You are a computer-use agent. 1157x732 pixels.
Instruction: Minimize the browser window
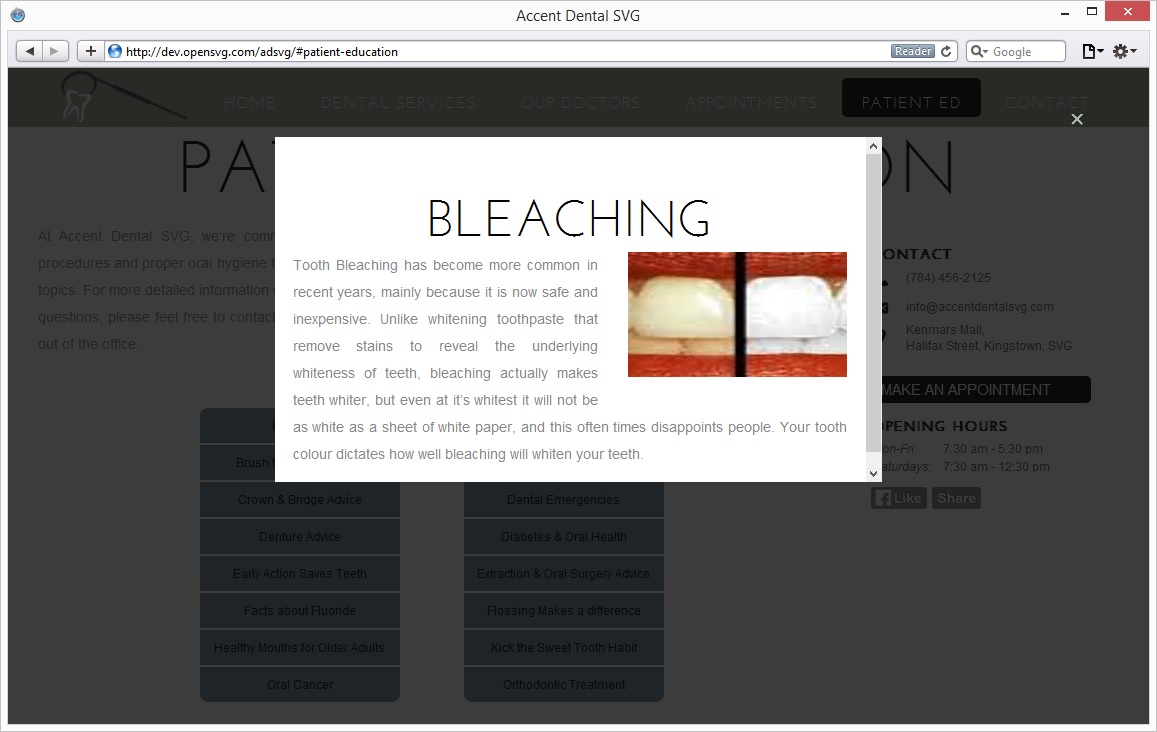(x=1065, y=13)
